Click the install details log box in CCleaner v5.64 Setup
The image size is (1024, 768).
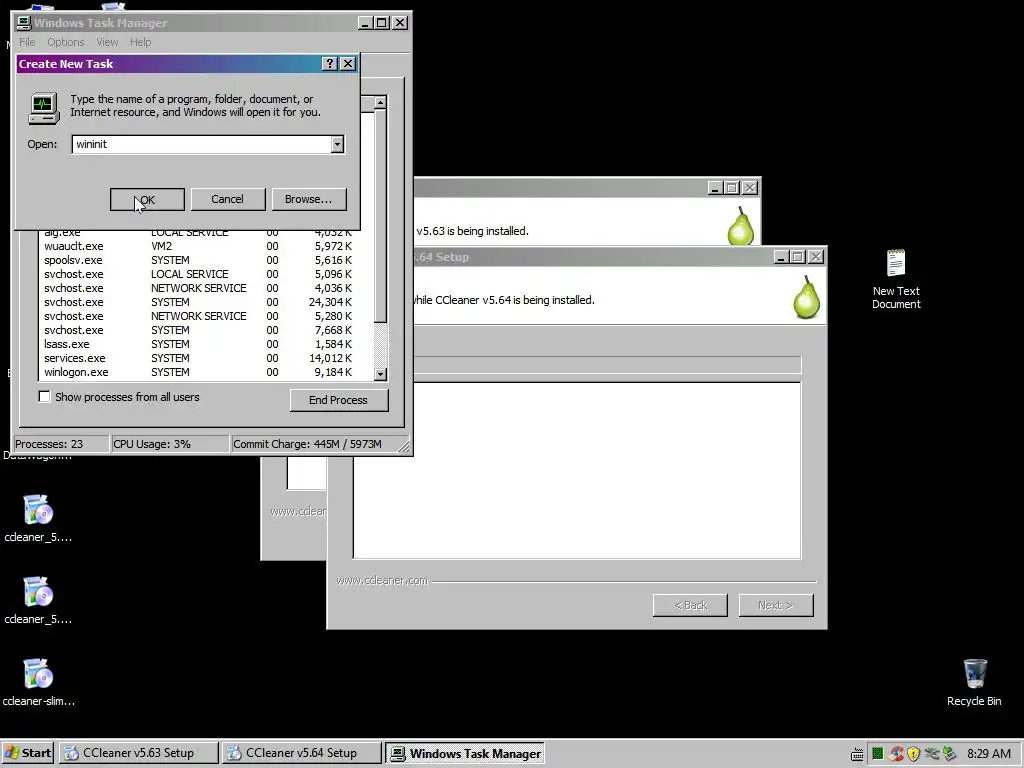tap(577, 471)
